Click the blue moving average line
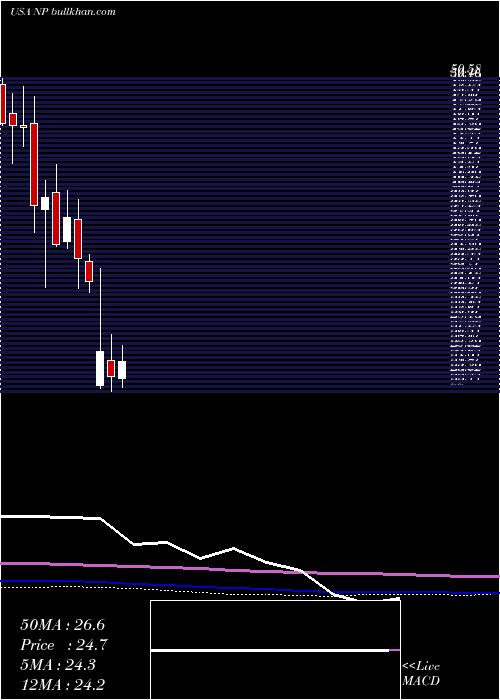This screenshot has width=500, height=700. click(250, 588)
